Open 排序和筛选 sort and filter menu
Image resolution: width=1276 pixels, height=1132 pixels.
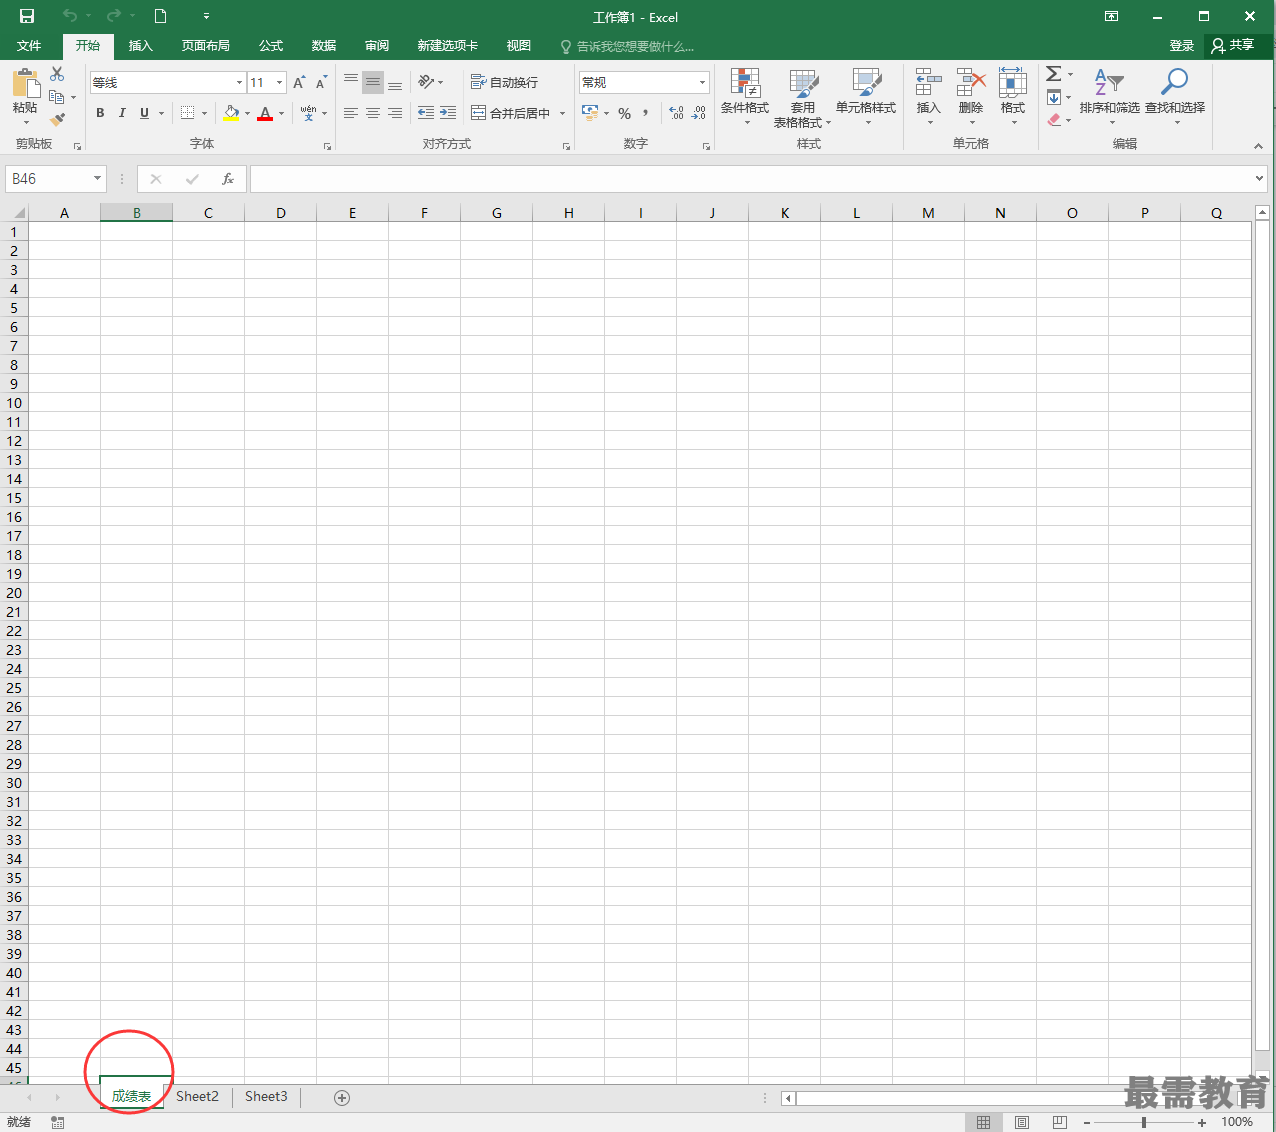[1109, 97]
